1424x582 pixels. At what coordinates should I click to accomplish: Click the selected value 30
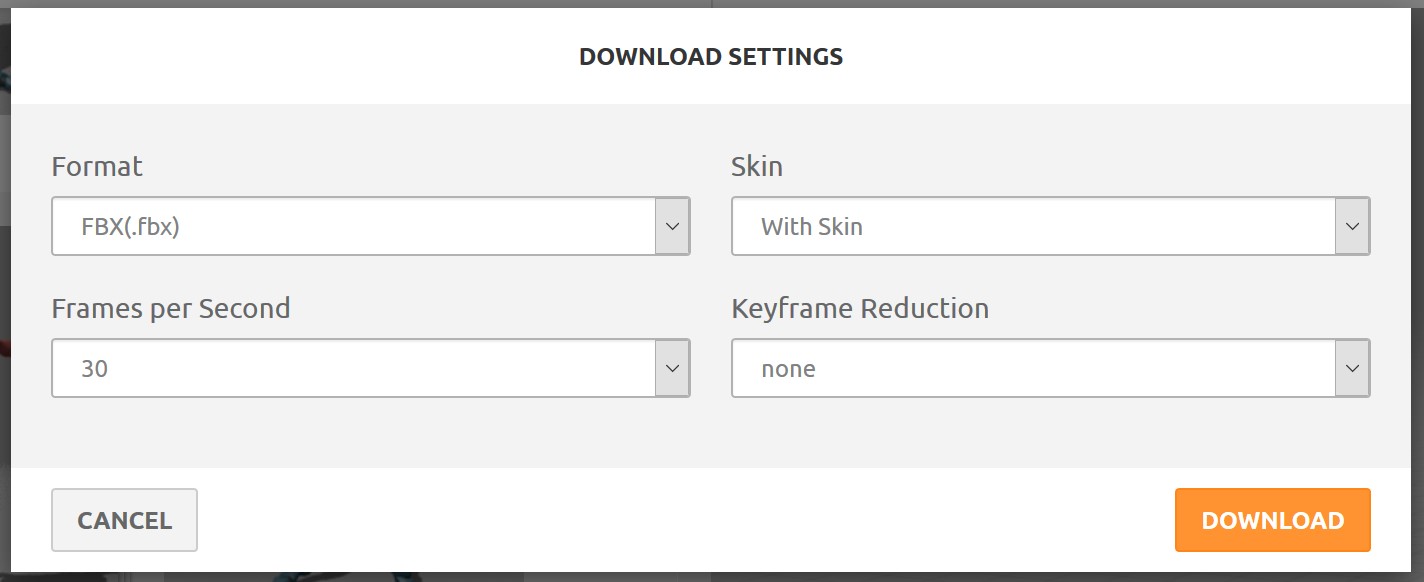[x=94, y=369]
